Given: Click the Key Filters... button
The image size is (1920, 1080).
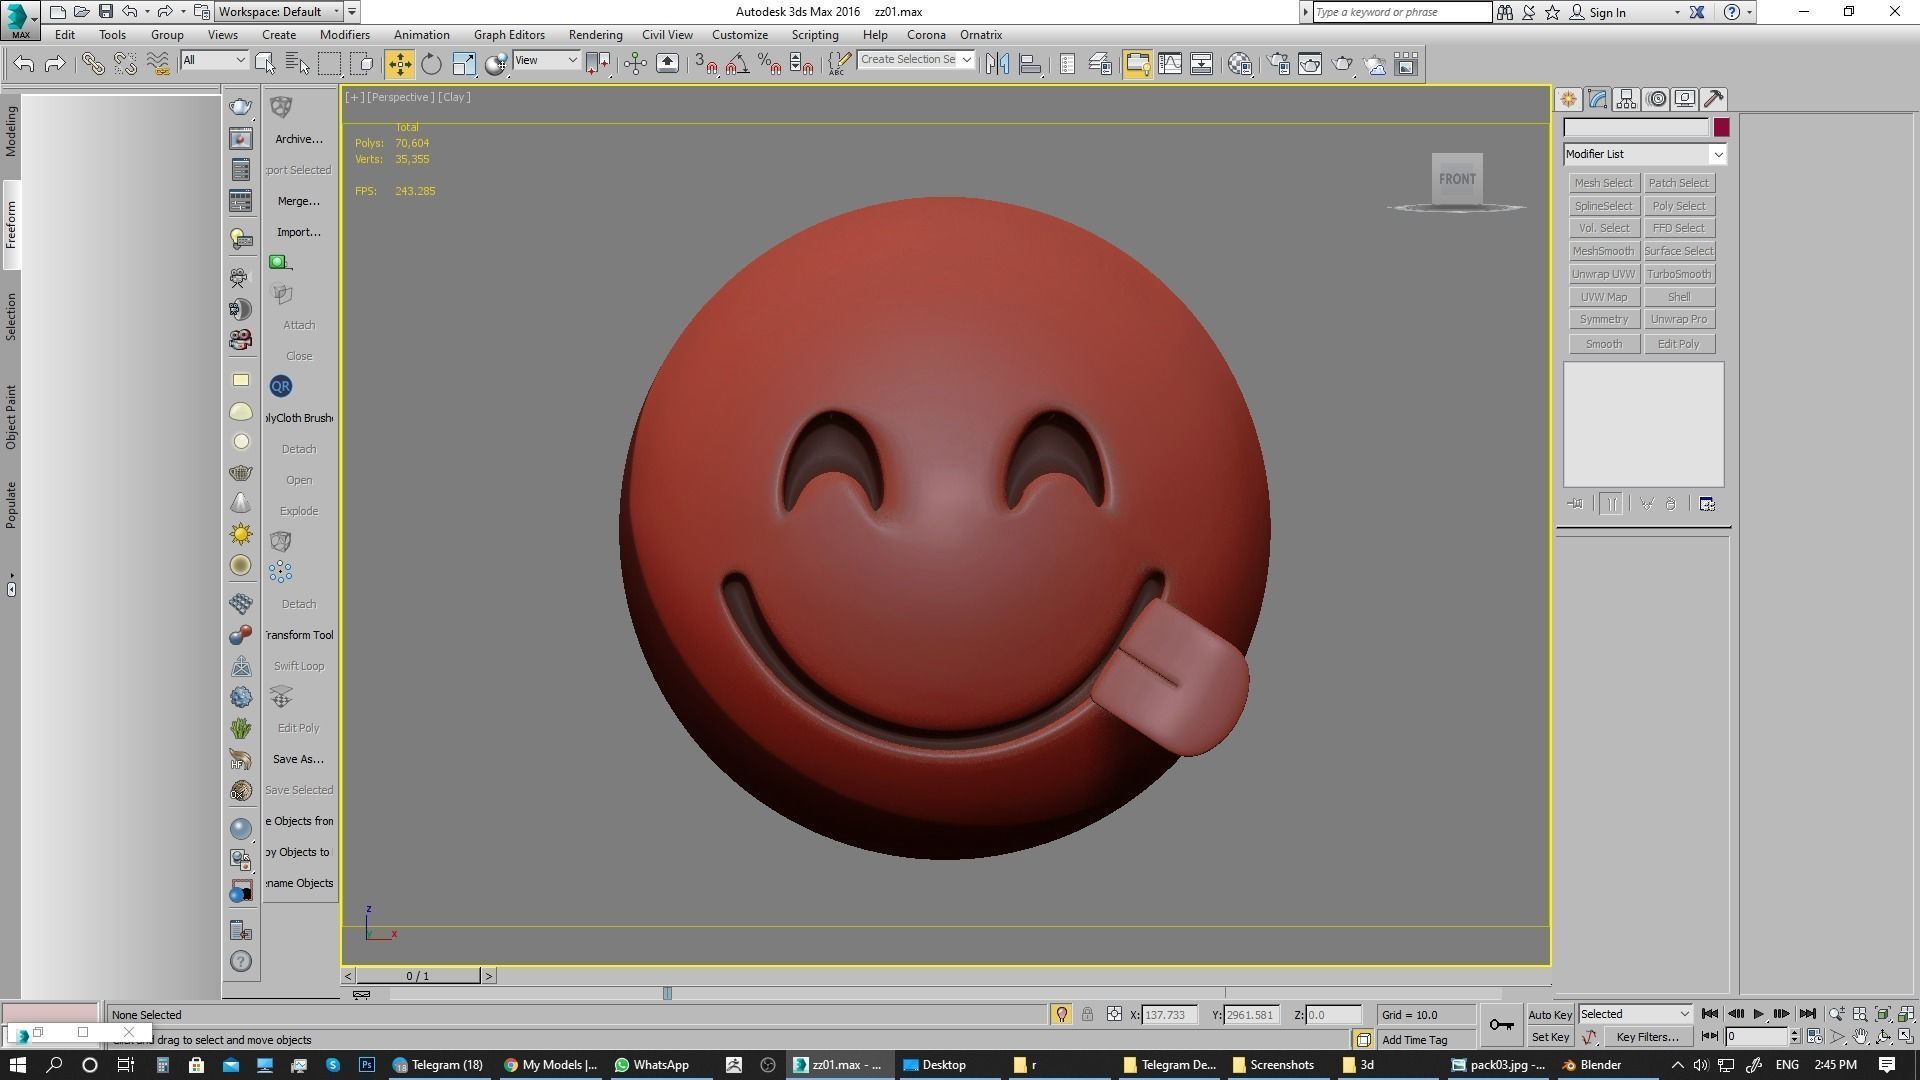Looking at the screenshot, I should [1646, 1037].
